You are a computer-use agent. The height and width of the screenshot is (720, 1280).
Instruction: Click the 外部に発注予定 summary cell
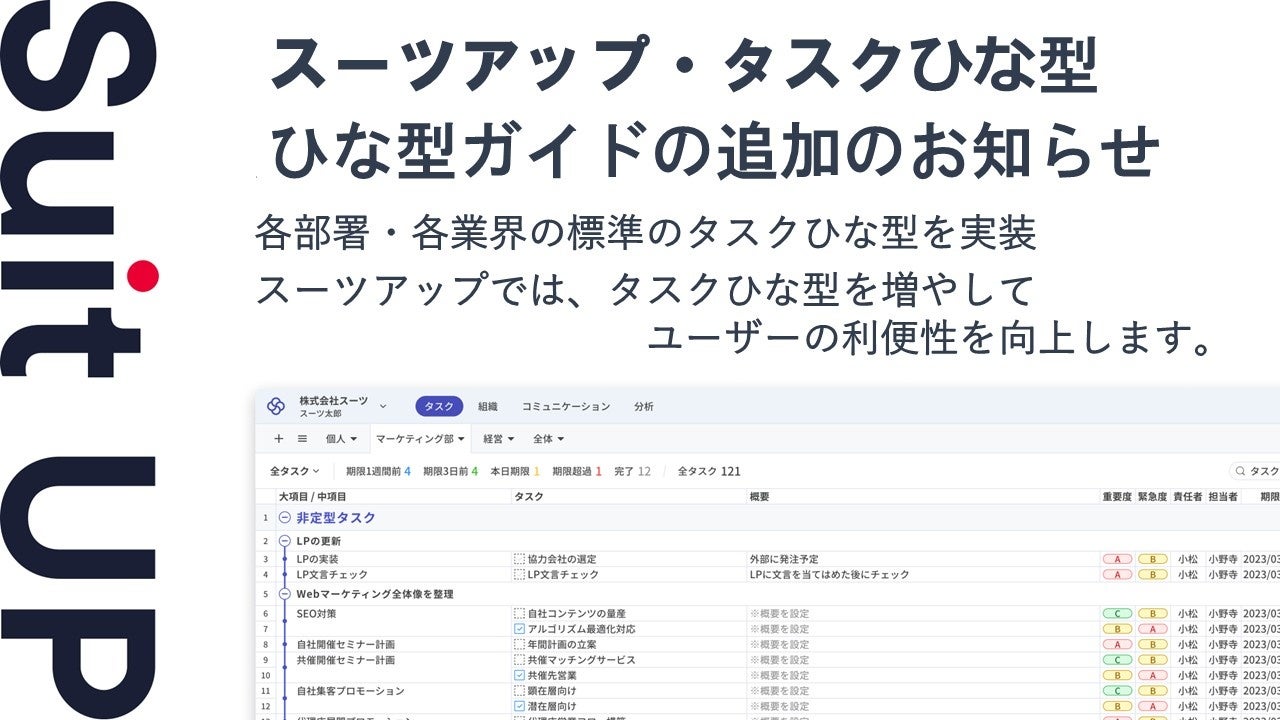[x=784, y=560]
